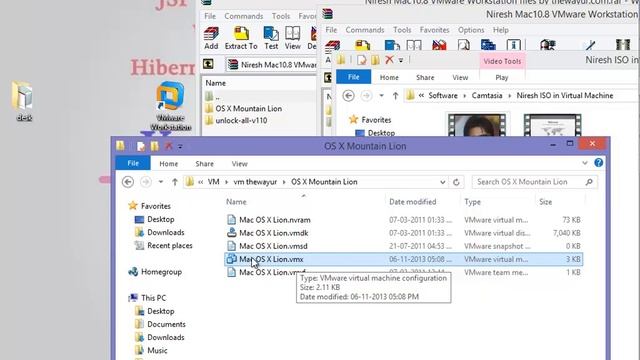Select the person video thumbnail in Niresh ISO window
640x360 pixels.
point(477,124)
